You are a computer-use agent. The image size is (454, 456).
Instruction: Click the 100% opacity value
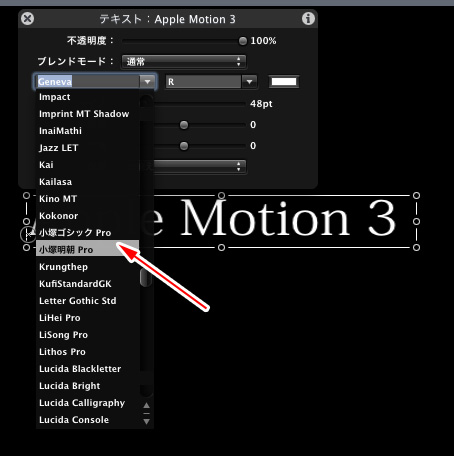click(263, 41)
